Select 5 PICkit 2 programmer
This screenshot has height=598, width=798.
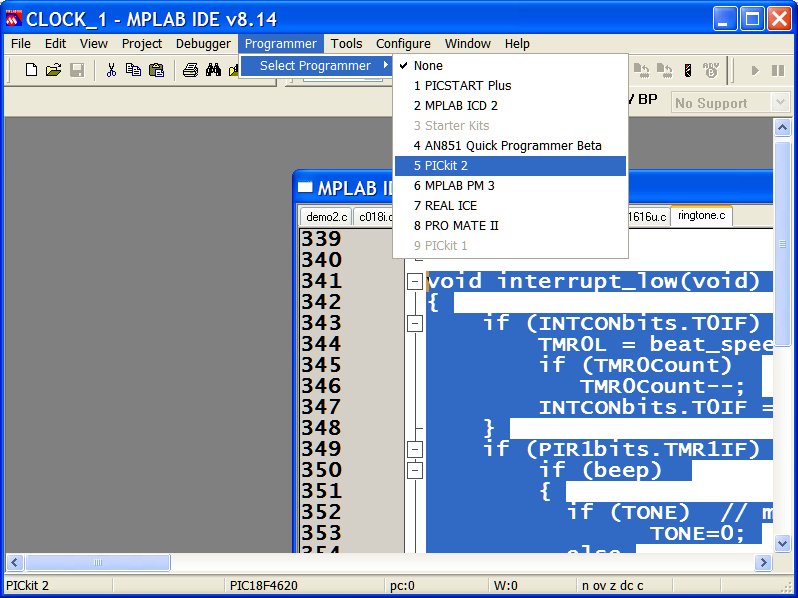510,165
